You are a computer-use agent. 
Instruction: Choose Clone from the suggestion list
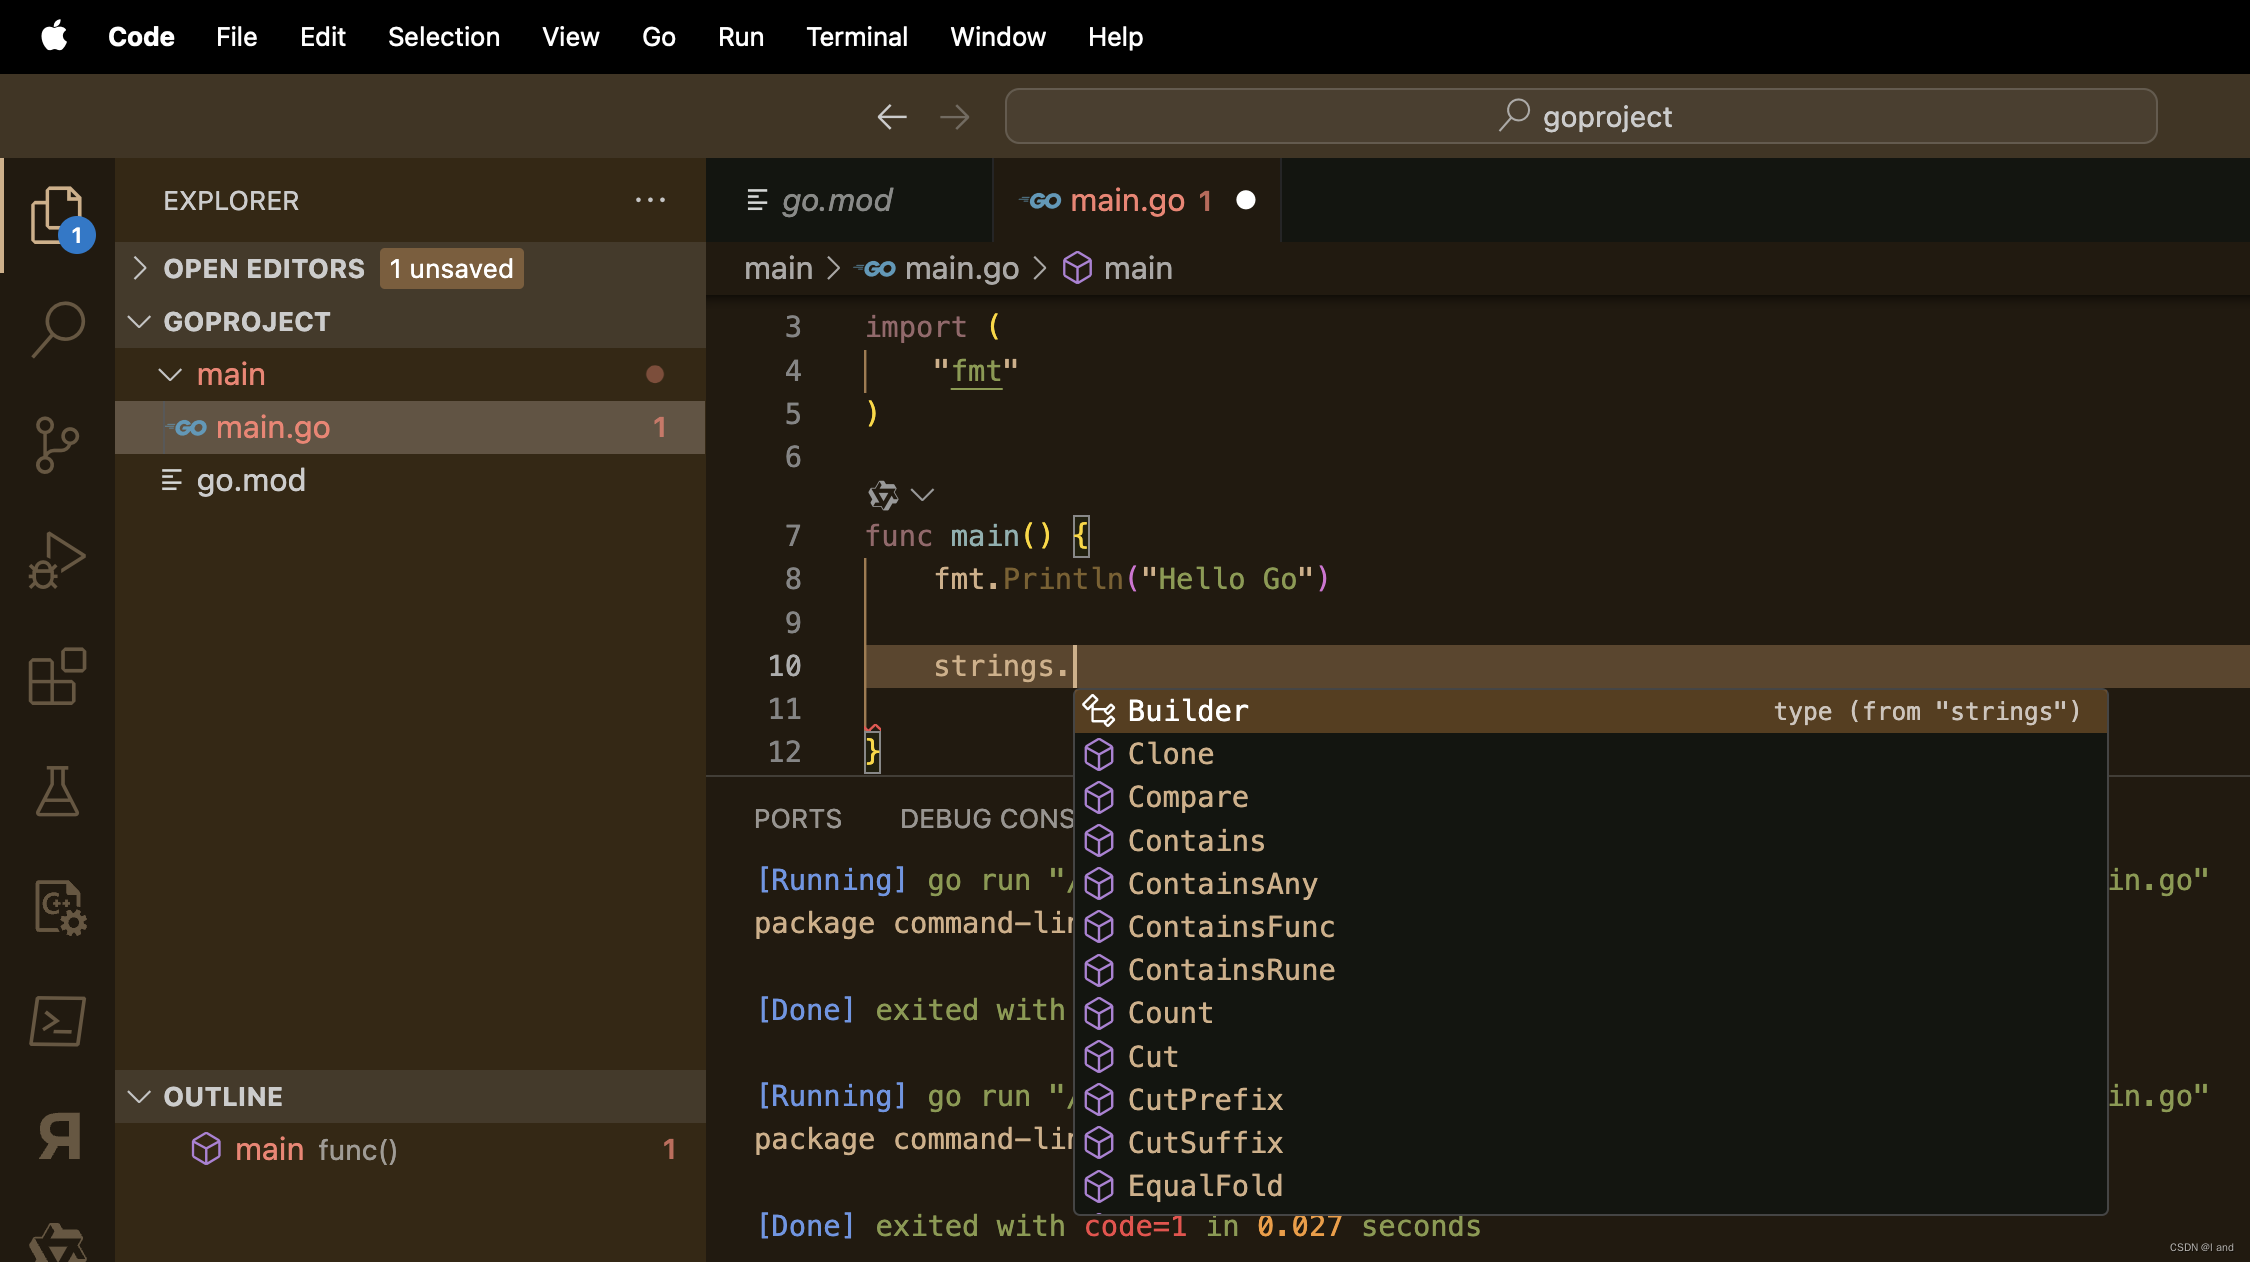tap(1590, 754)
